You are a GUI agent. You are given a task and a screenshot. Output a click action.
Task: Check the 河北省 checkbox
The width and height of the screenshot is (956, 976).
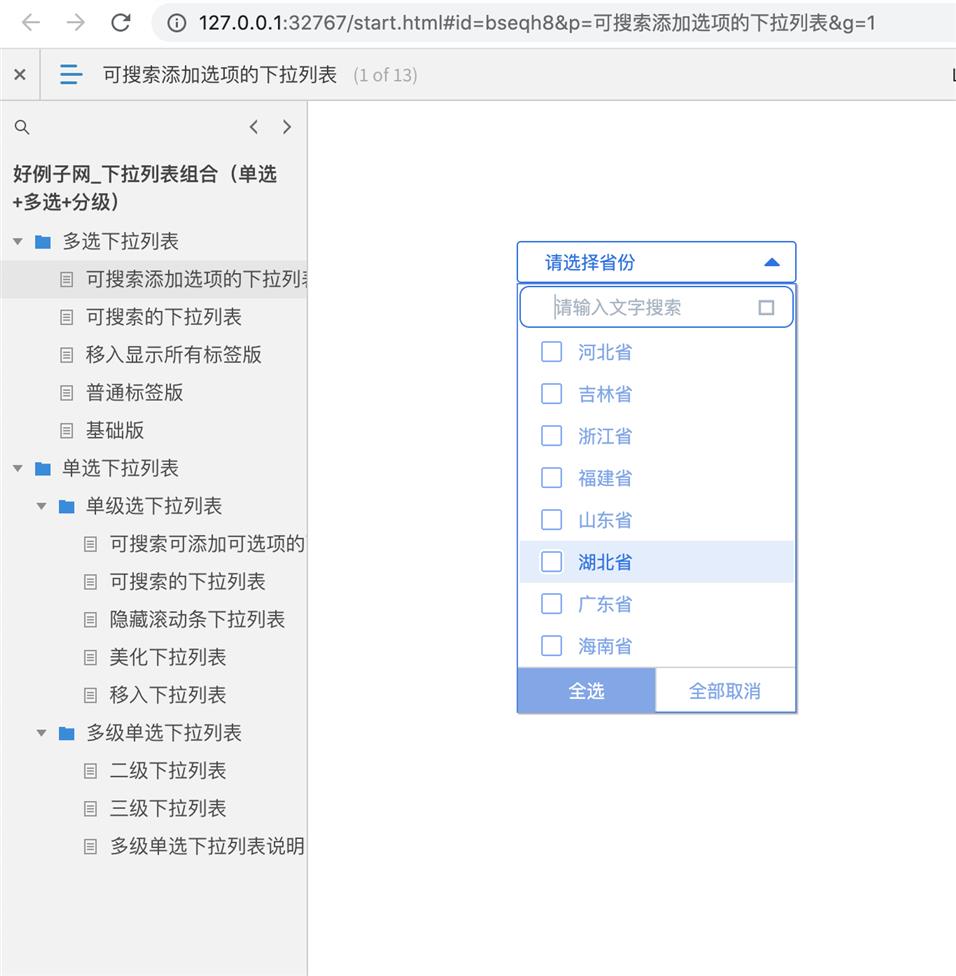tap(551, 352)
